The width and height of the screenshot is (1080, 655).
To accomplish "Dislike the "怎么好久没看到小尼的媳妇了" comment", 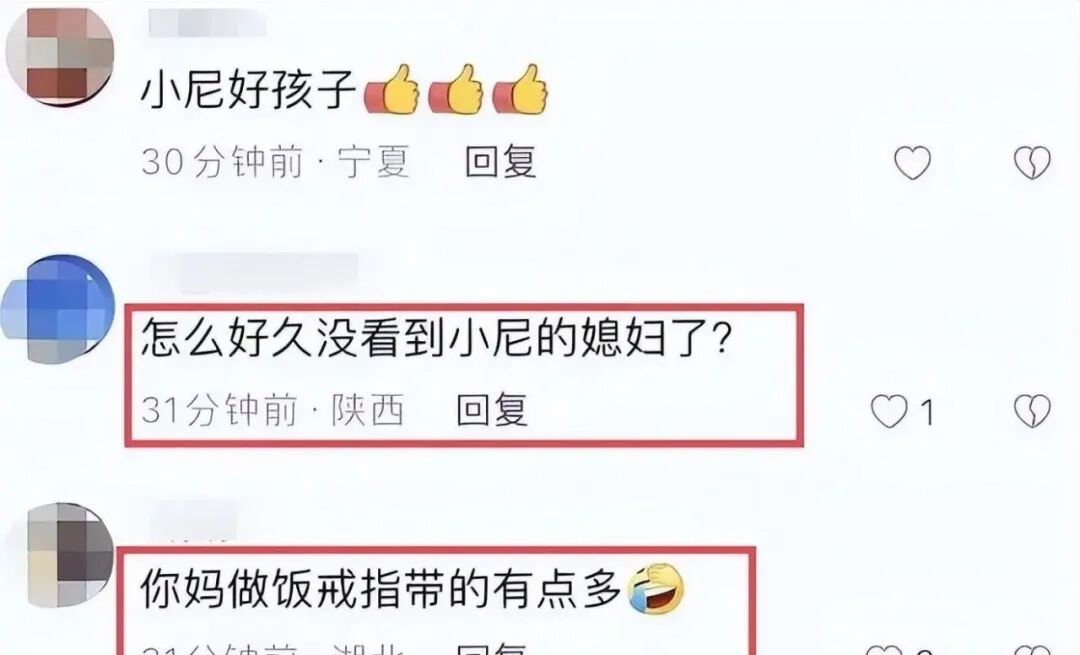I will click(1032, 411).
